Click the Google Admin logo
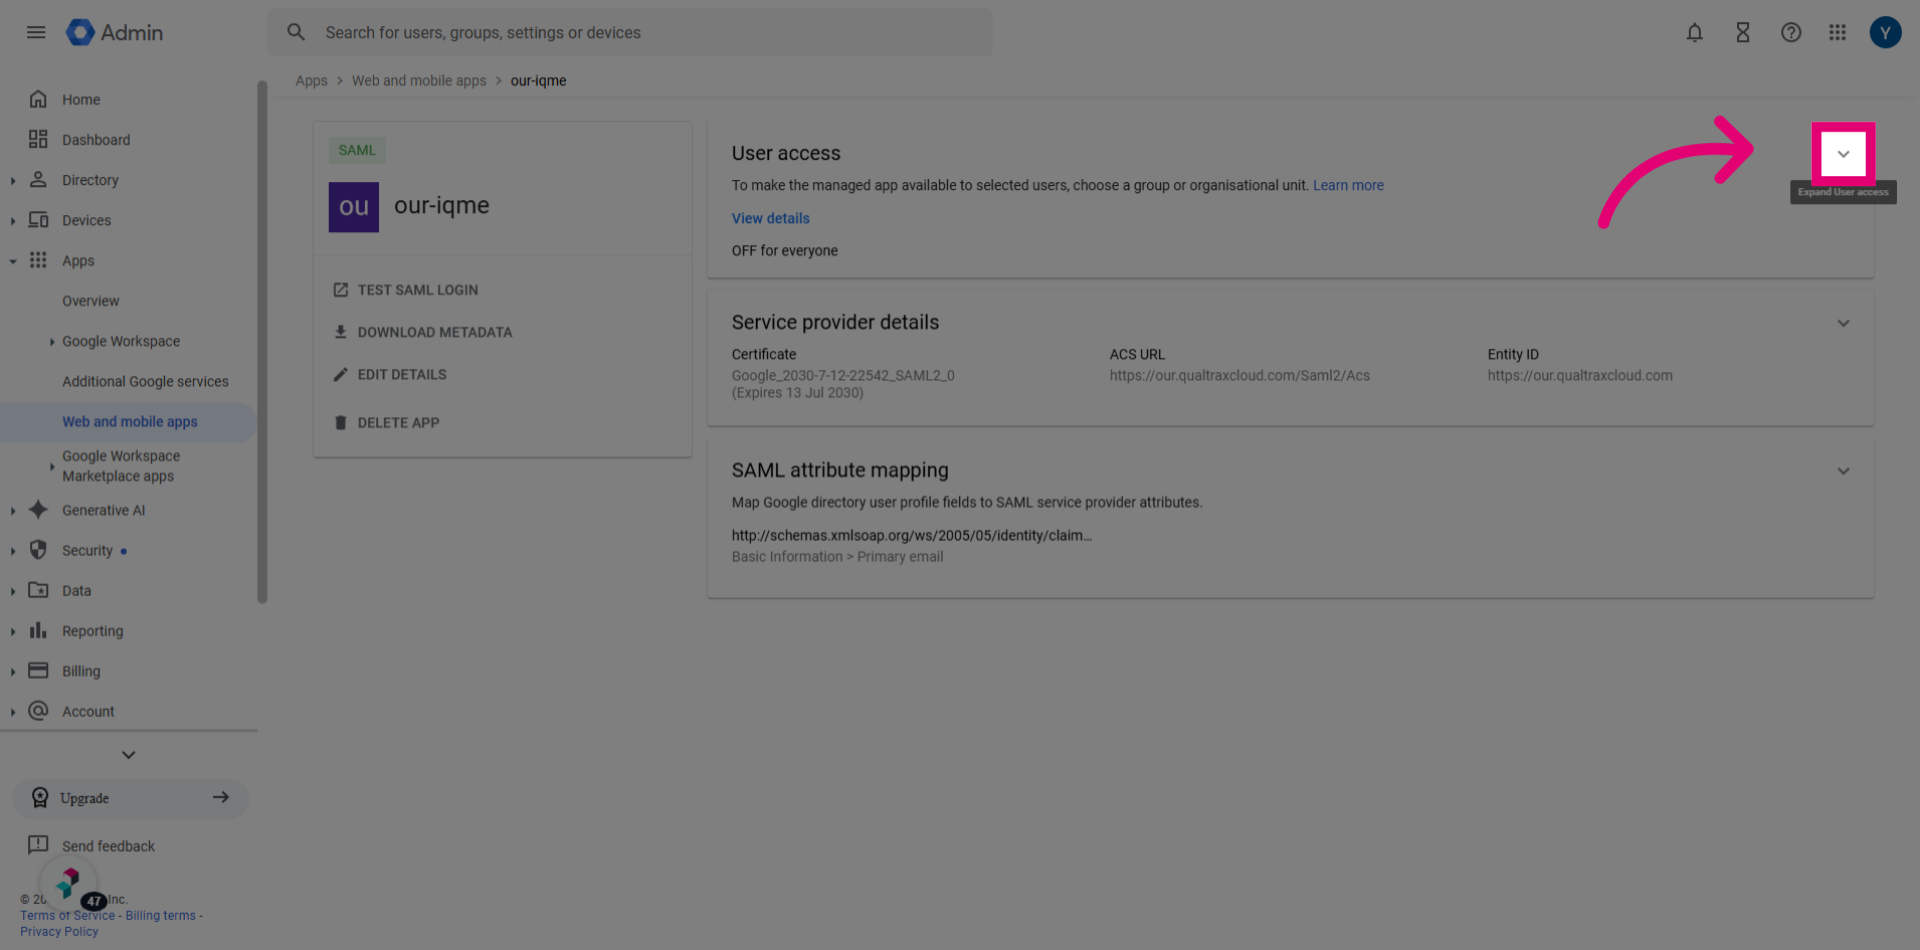The height and width of the screenshot is (950, 1920). 114,32
